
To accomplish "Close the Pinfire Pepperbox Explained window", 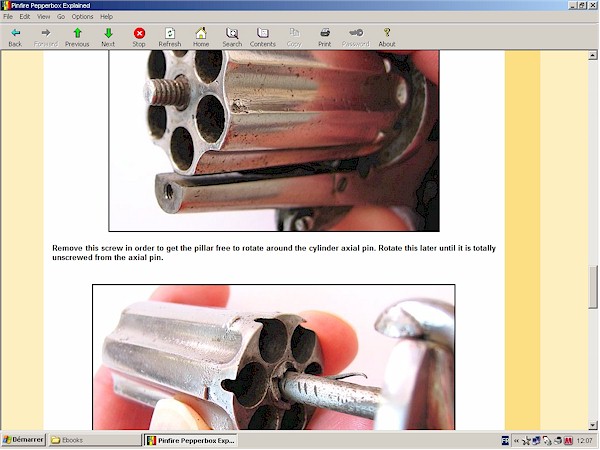I will click(x=592, y=5).
